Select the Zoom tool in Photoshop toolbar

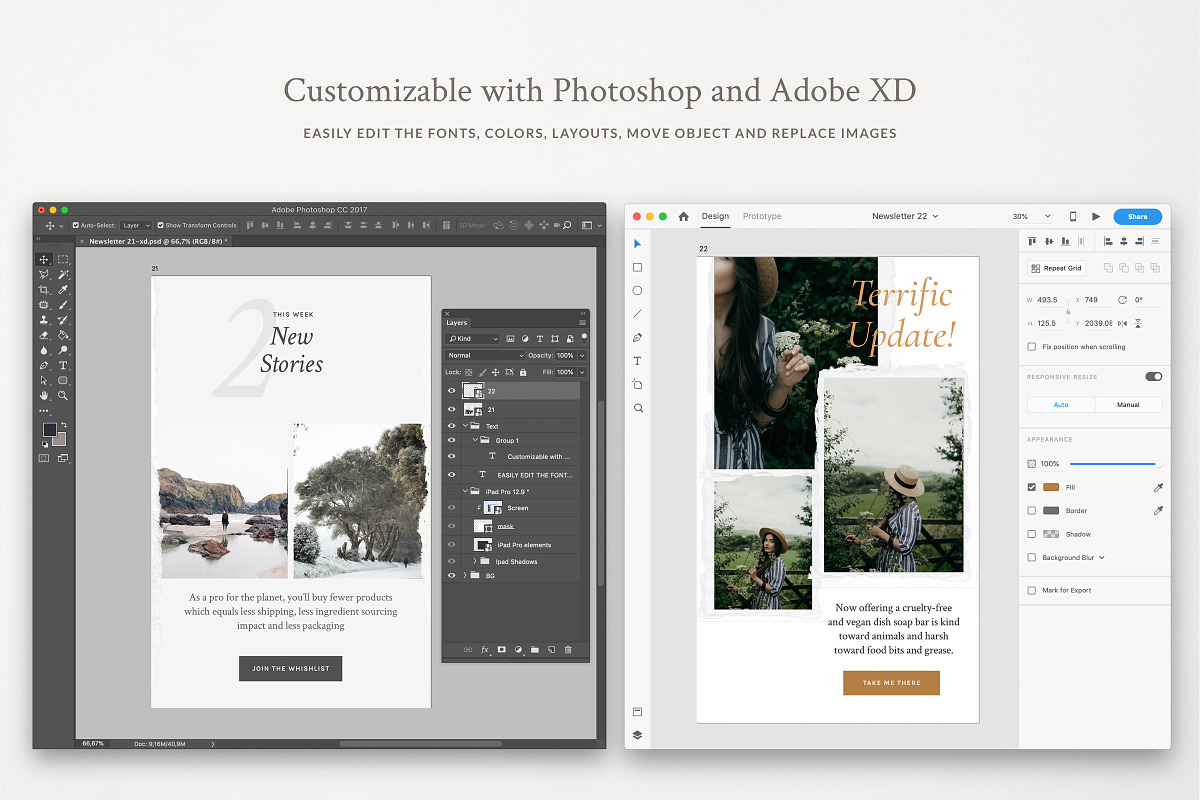click(x=63, y=396)
